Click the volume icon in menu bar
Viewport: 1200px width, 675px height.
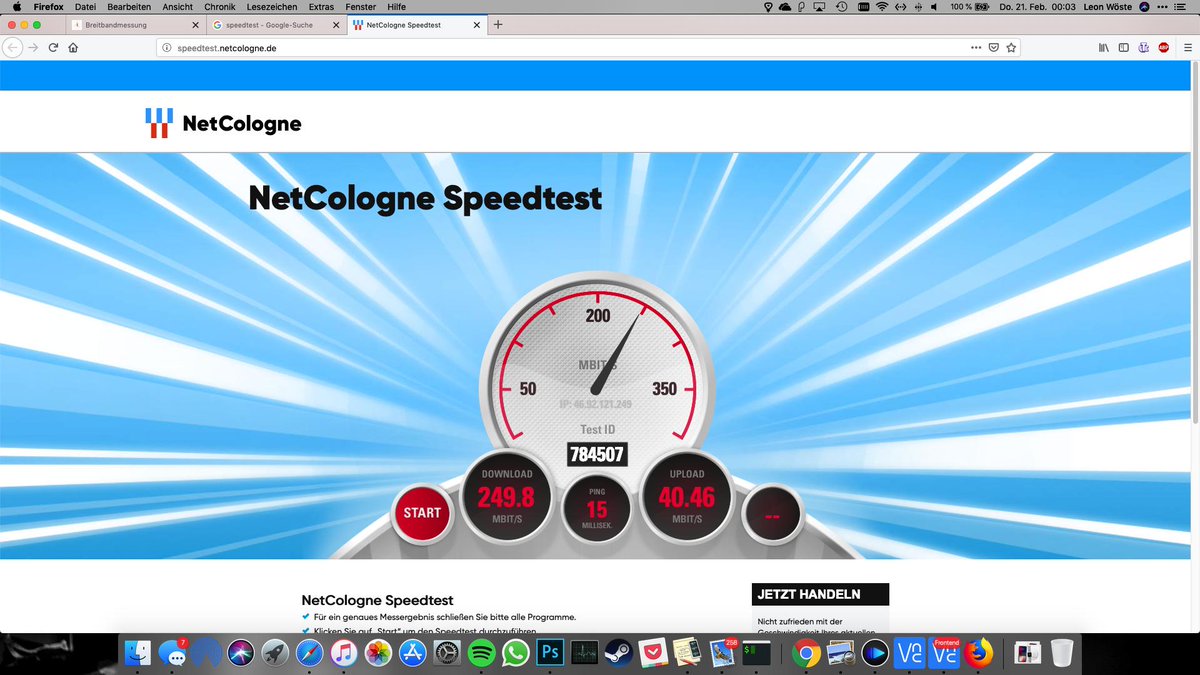[x=934, y=7]
